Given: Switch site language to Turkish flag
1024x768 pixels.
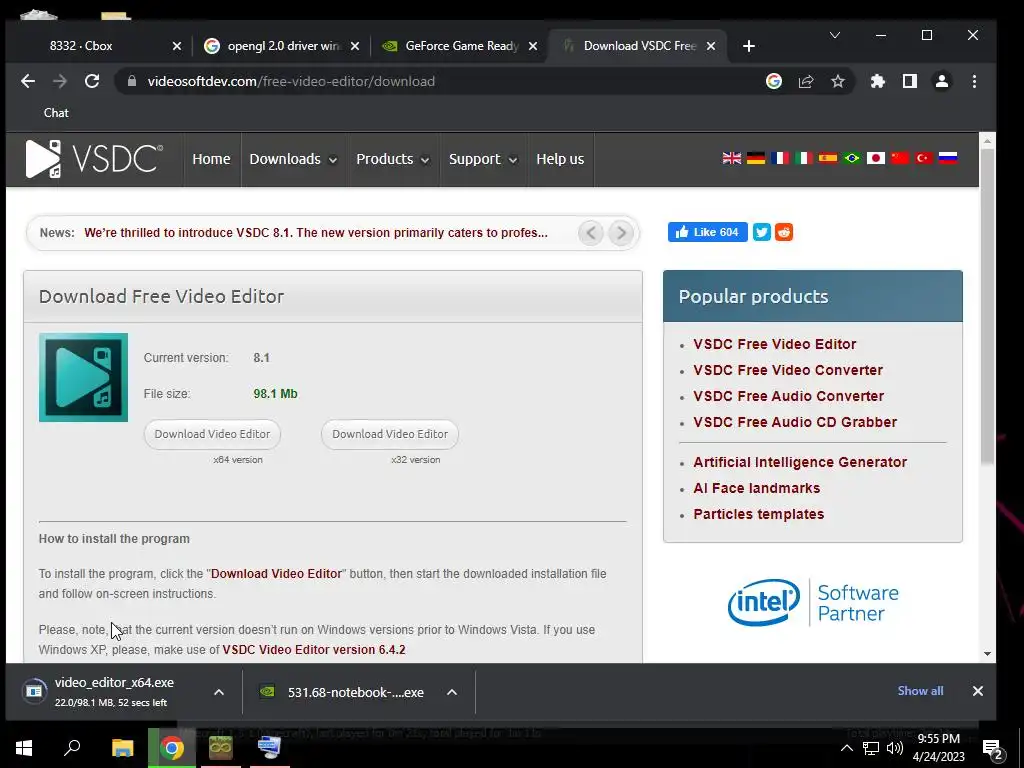Looking at the screenshot, I should pos(923,158).
